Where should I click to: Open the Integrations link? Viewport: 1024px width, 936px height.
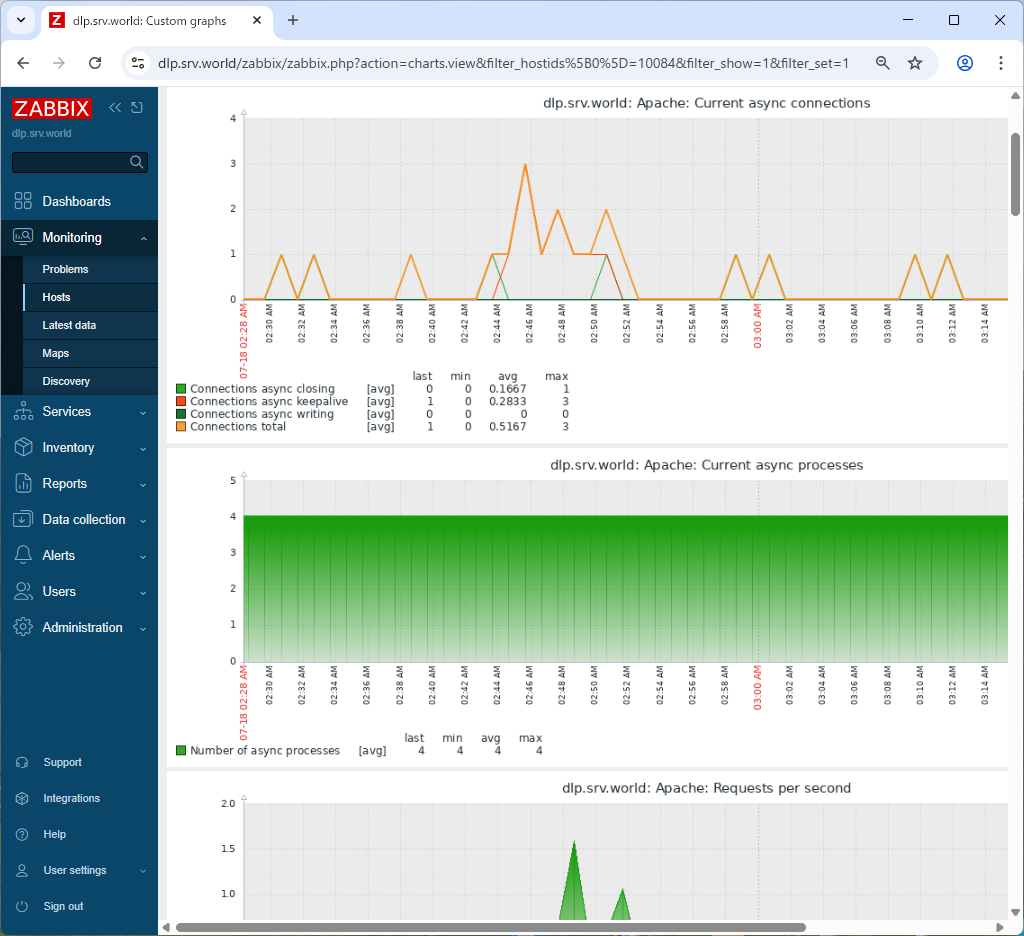(72, 798)
